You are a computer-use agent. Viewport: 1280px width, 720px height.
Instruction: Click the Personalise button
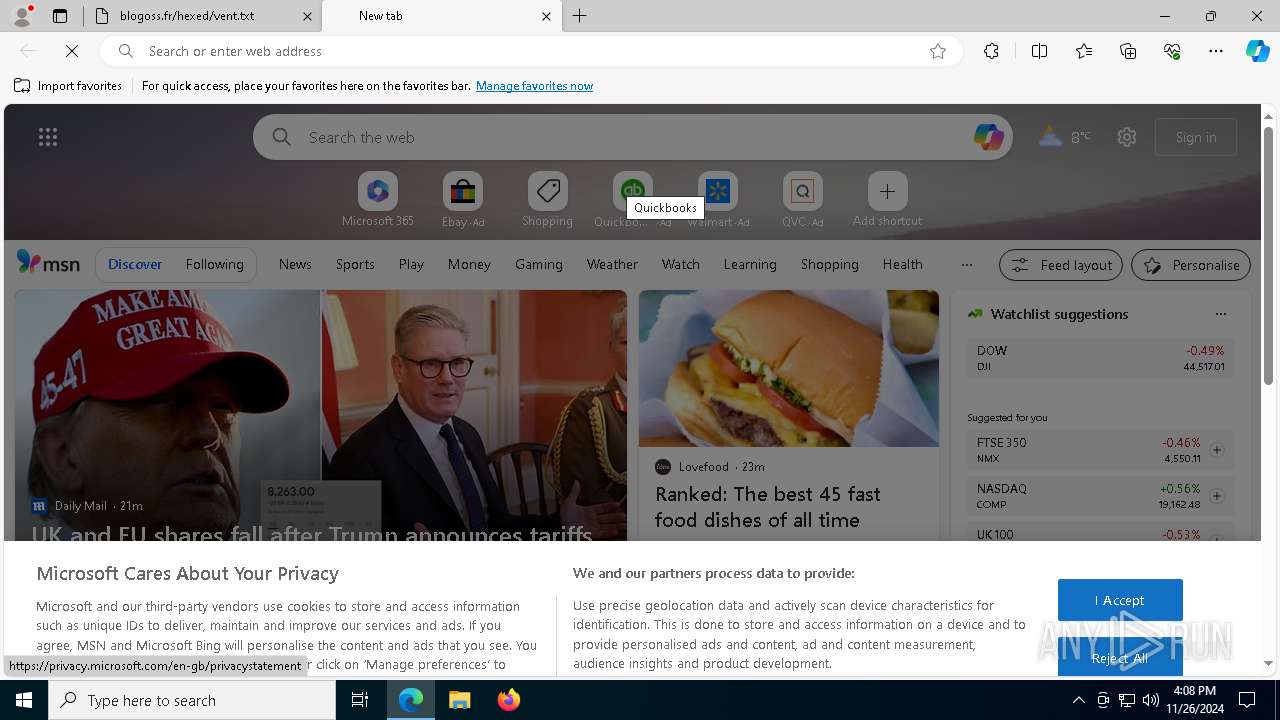coord(1191,265)
